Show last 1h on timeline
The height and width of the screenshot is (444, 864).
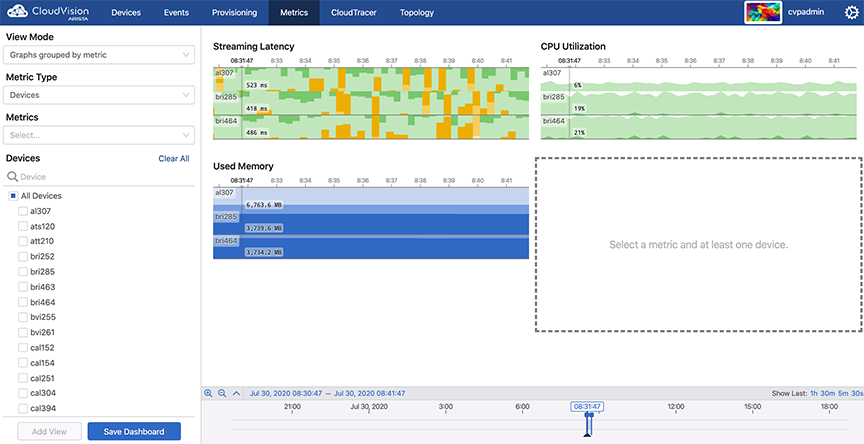pos(814,393)
